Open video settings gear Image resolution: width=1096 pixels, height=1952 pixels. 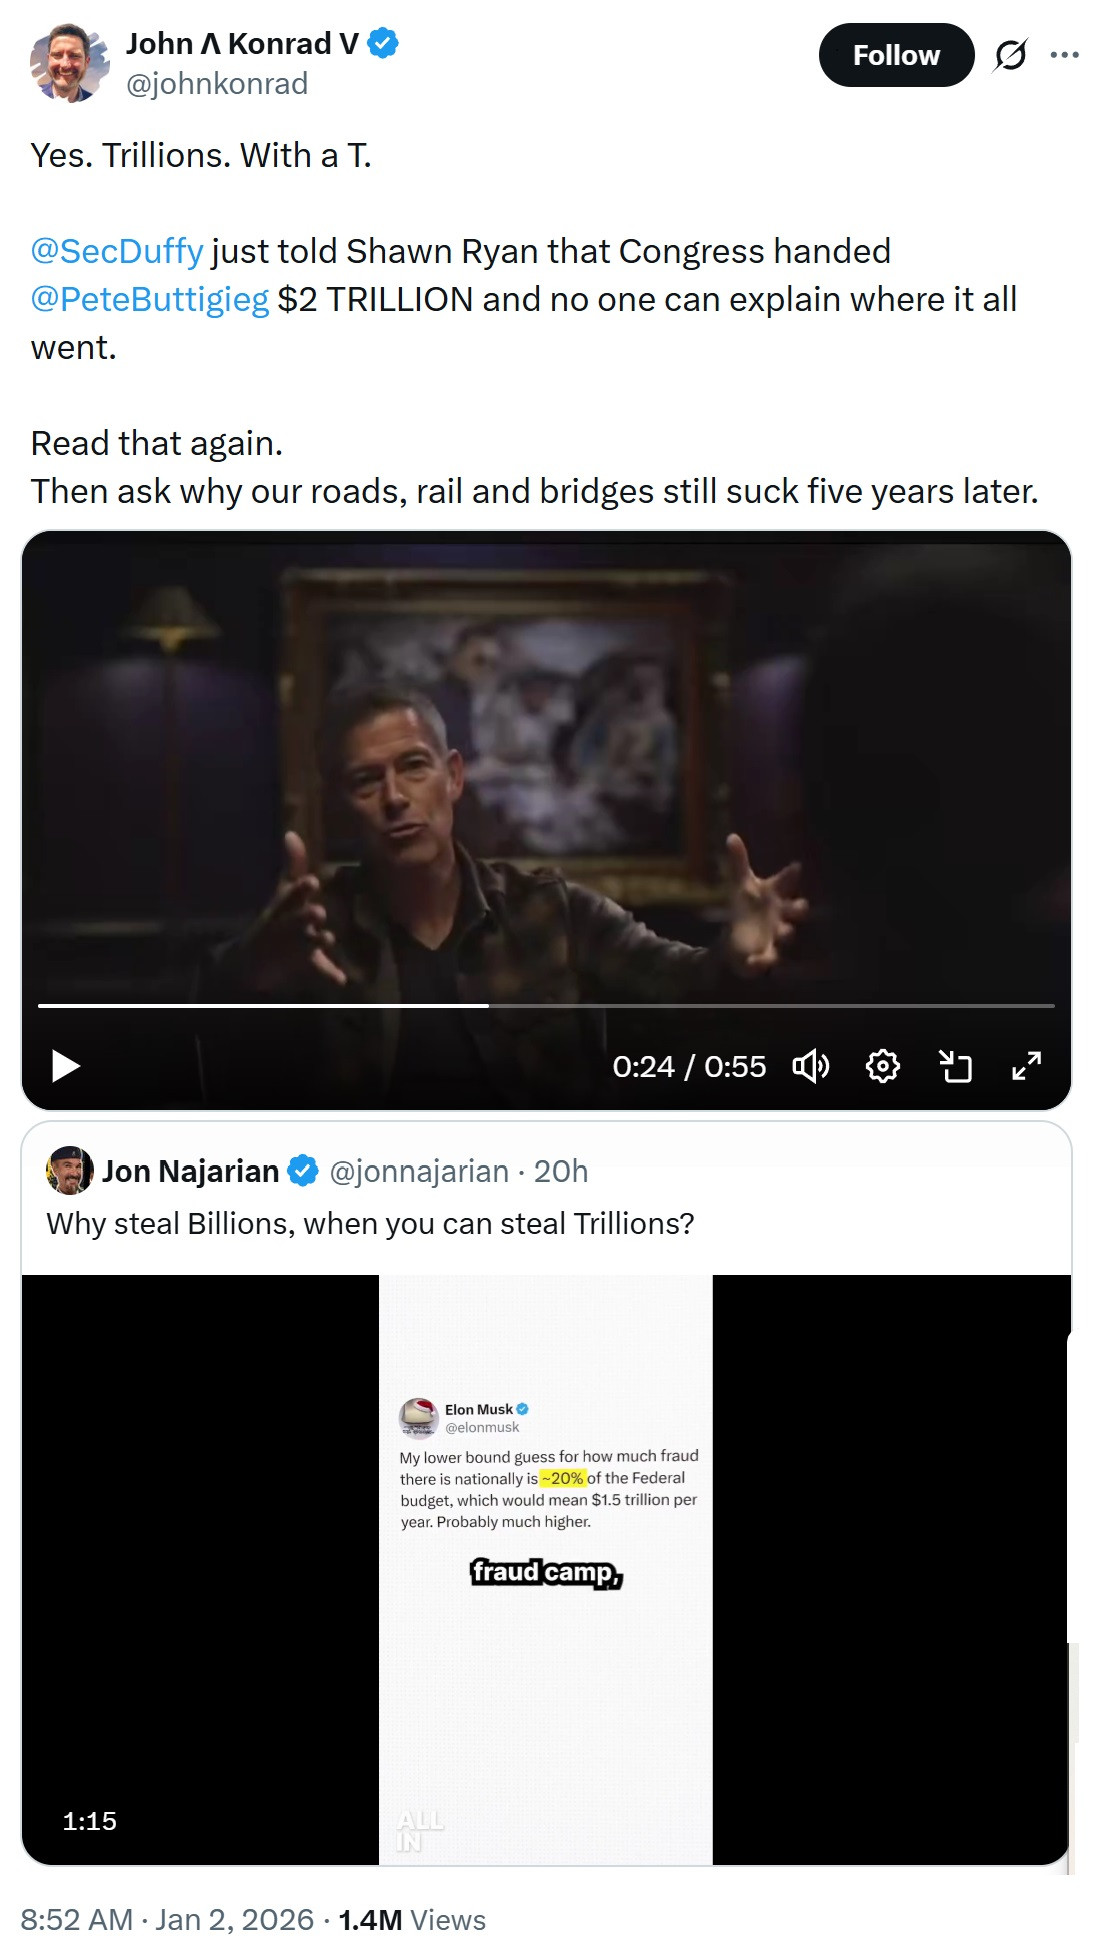coord(882,1066)
